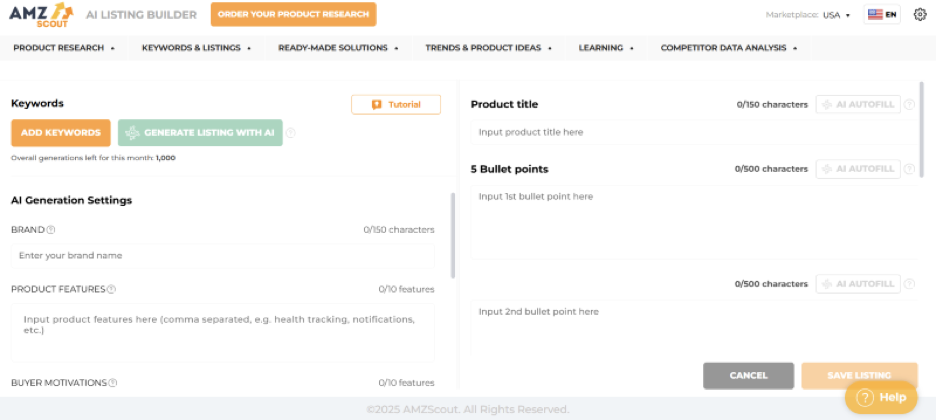936x420 pixels.
Task: Click the left panel vertical scrollbar
Action: (453, 235)
